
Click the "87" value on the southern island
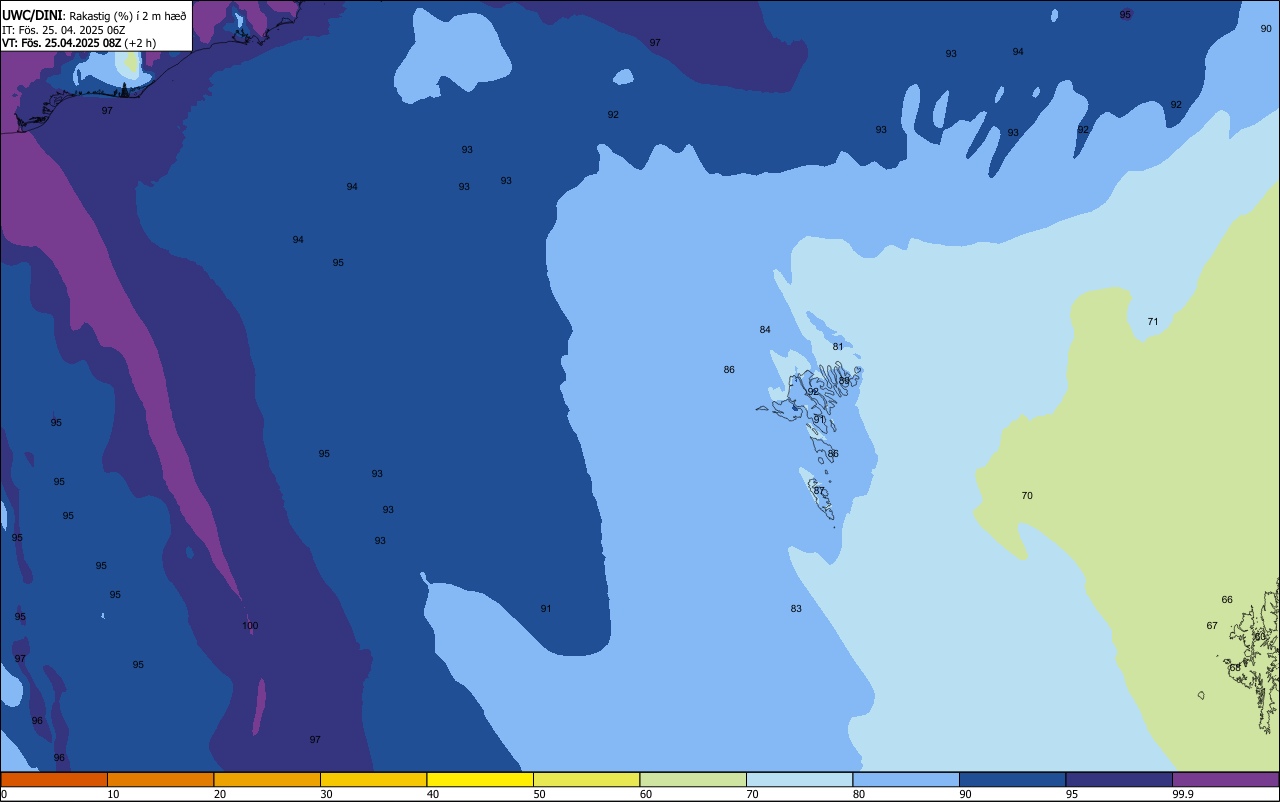(x=819, y=491)
